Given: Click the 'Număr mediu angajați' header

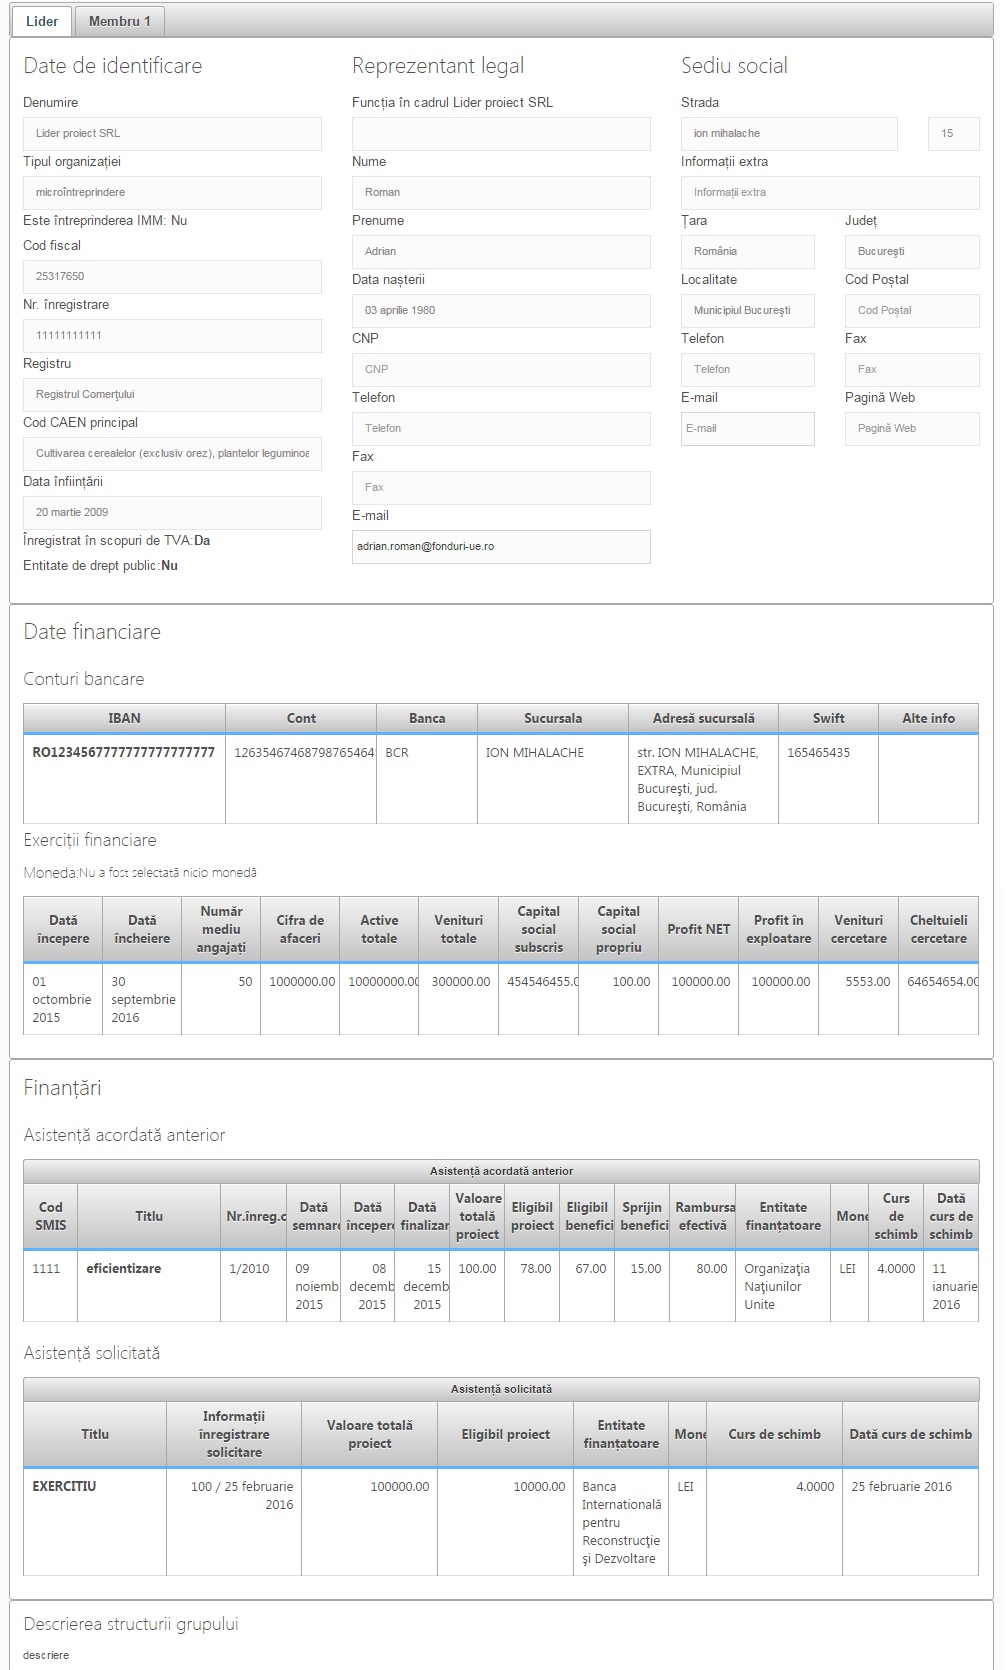Looking at the screenshot, I should coord(221,929).
